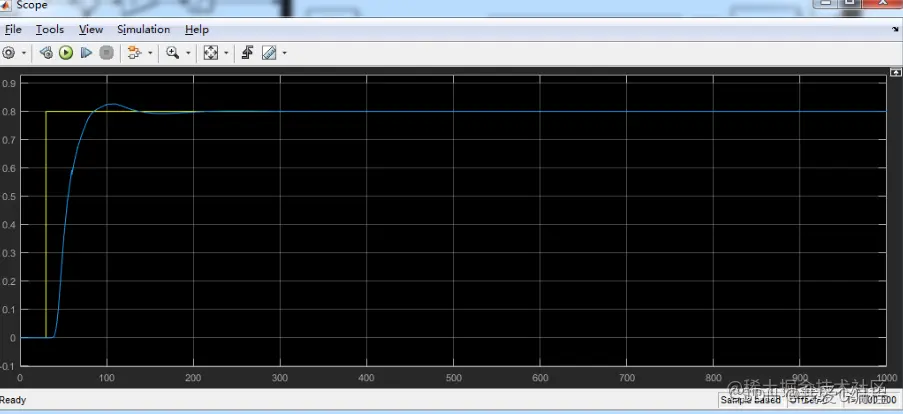Open the Triggers icon

tap(248, 53)
